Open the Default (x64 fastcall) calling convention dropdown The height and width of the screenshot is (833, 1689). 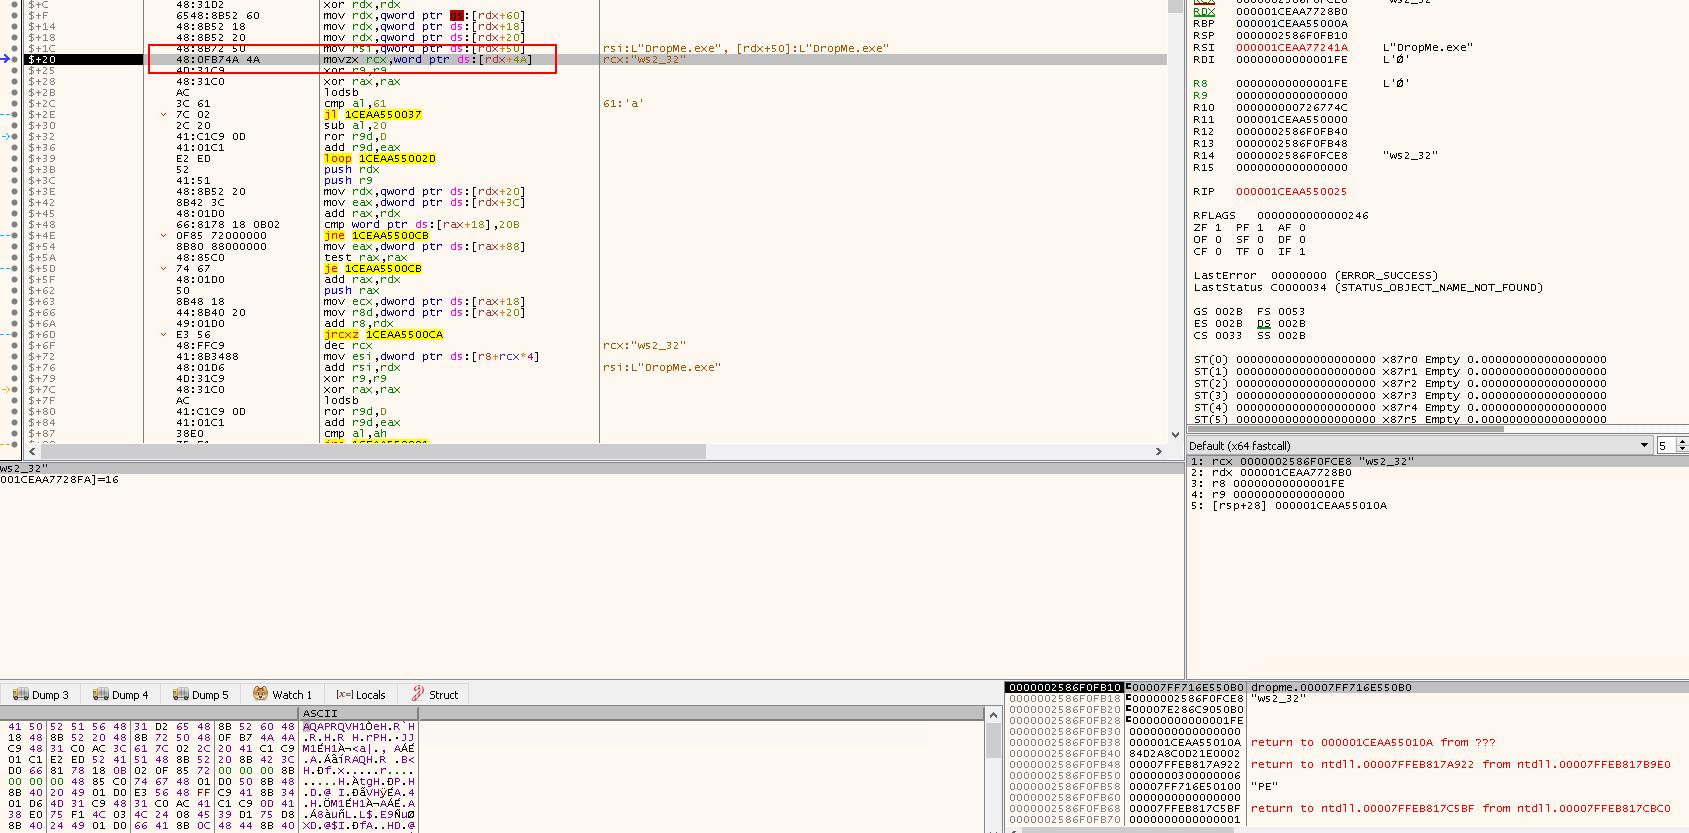pyautogui.click(x=1419, y=446)
